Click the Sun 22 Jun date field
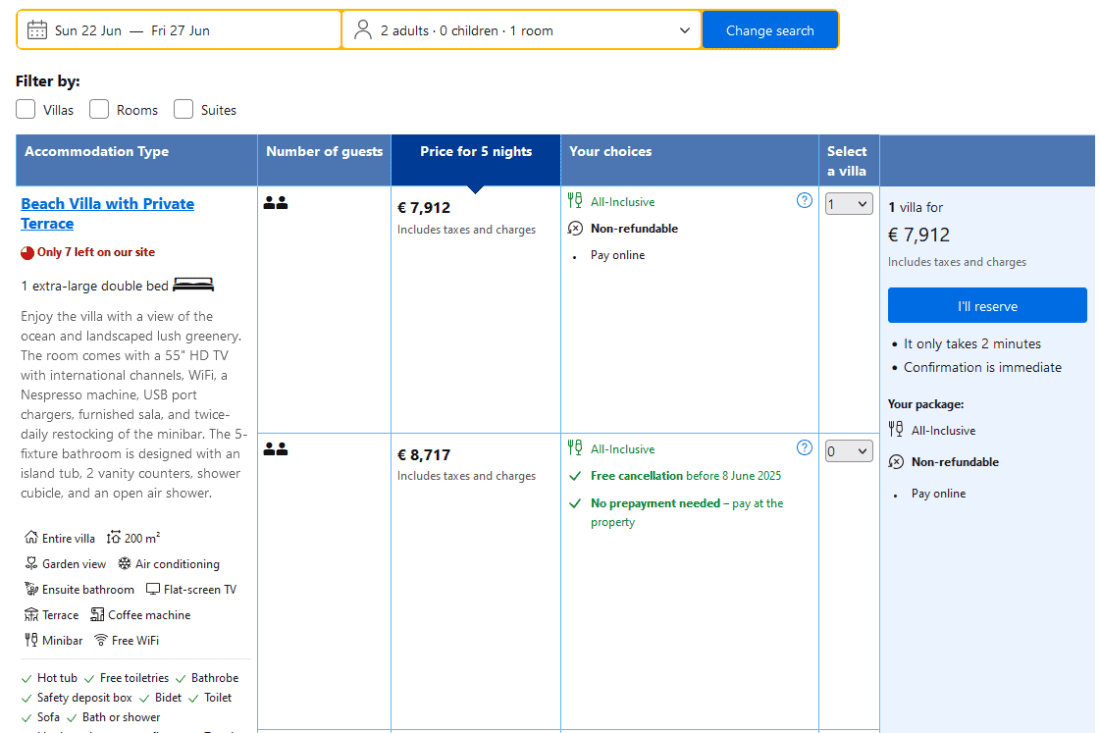This screenshot has width=1100, height=733. (88, 30)
